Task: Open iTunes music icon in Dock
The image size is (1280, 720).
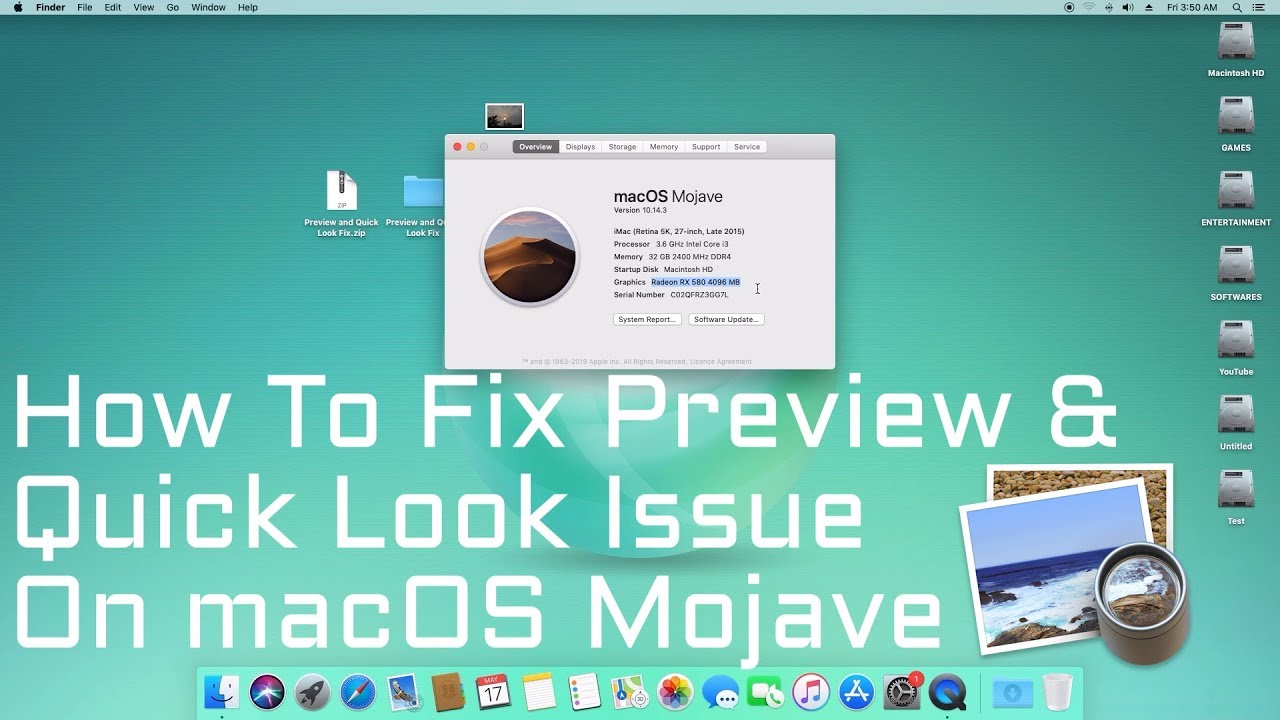Action: [811, 692]
